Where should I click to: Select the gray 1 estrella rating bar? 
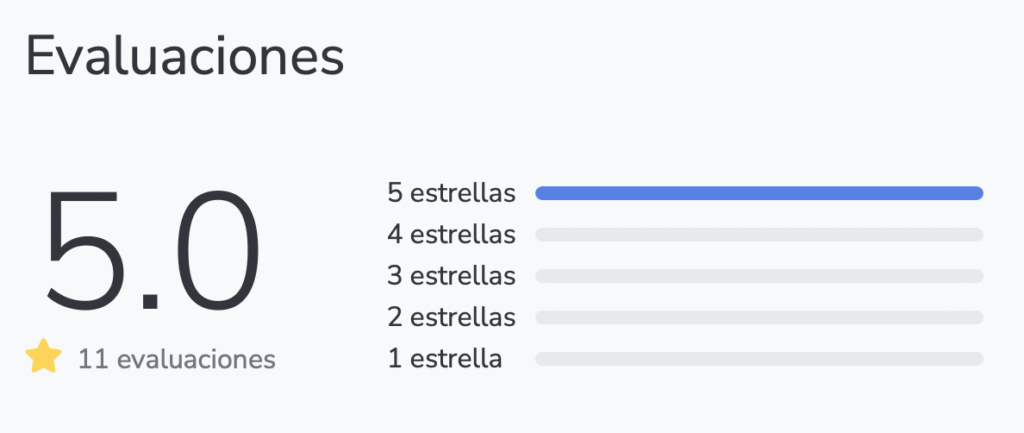(759, 358)
